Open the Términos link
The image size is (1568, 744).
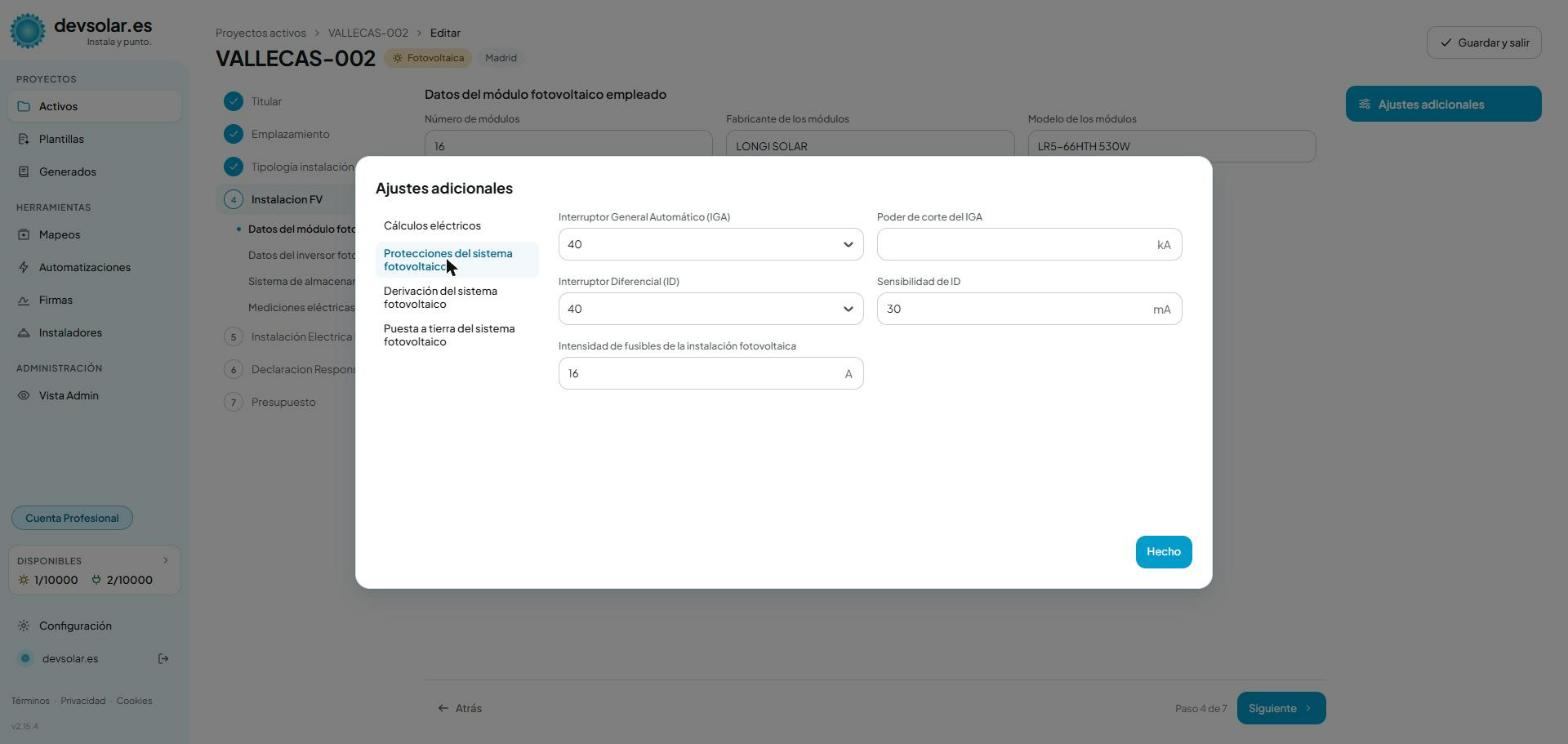[x=30, y=701]
